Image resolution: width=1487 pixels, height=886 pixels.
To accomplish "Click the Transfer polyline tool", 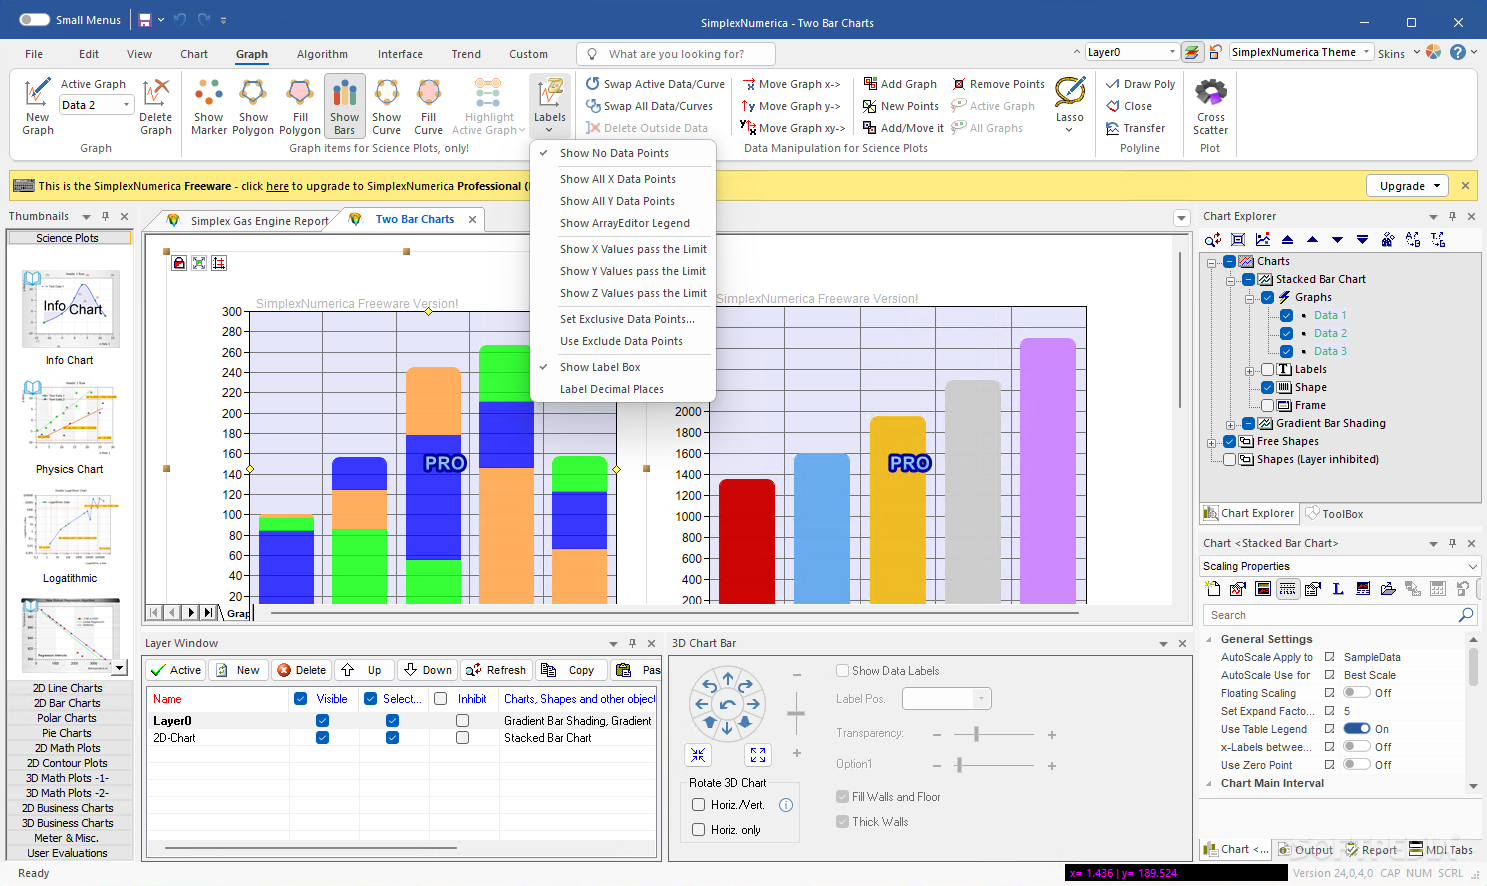I will coord(1135,128).
